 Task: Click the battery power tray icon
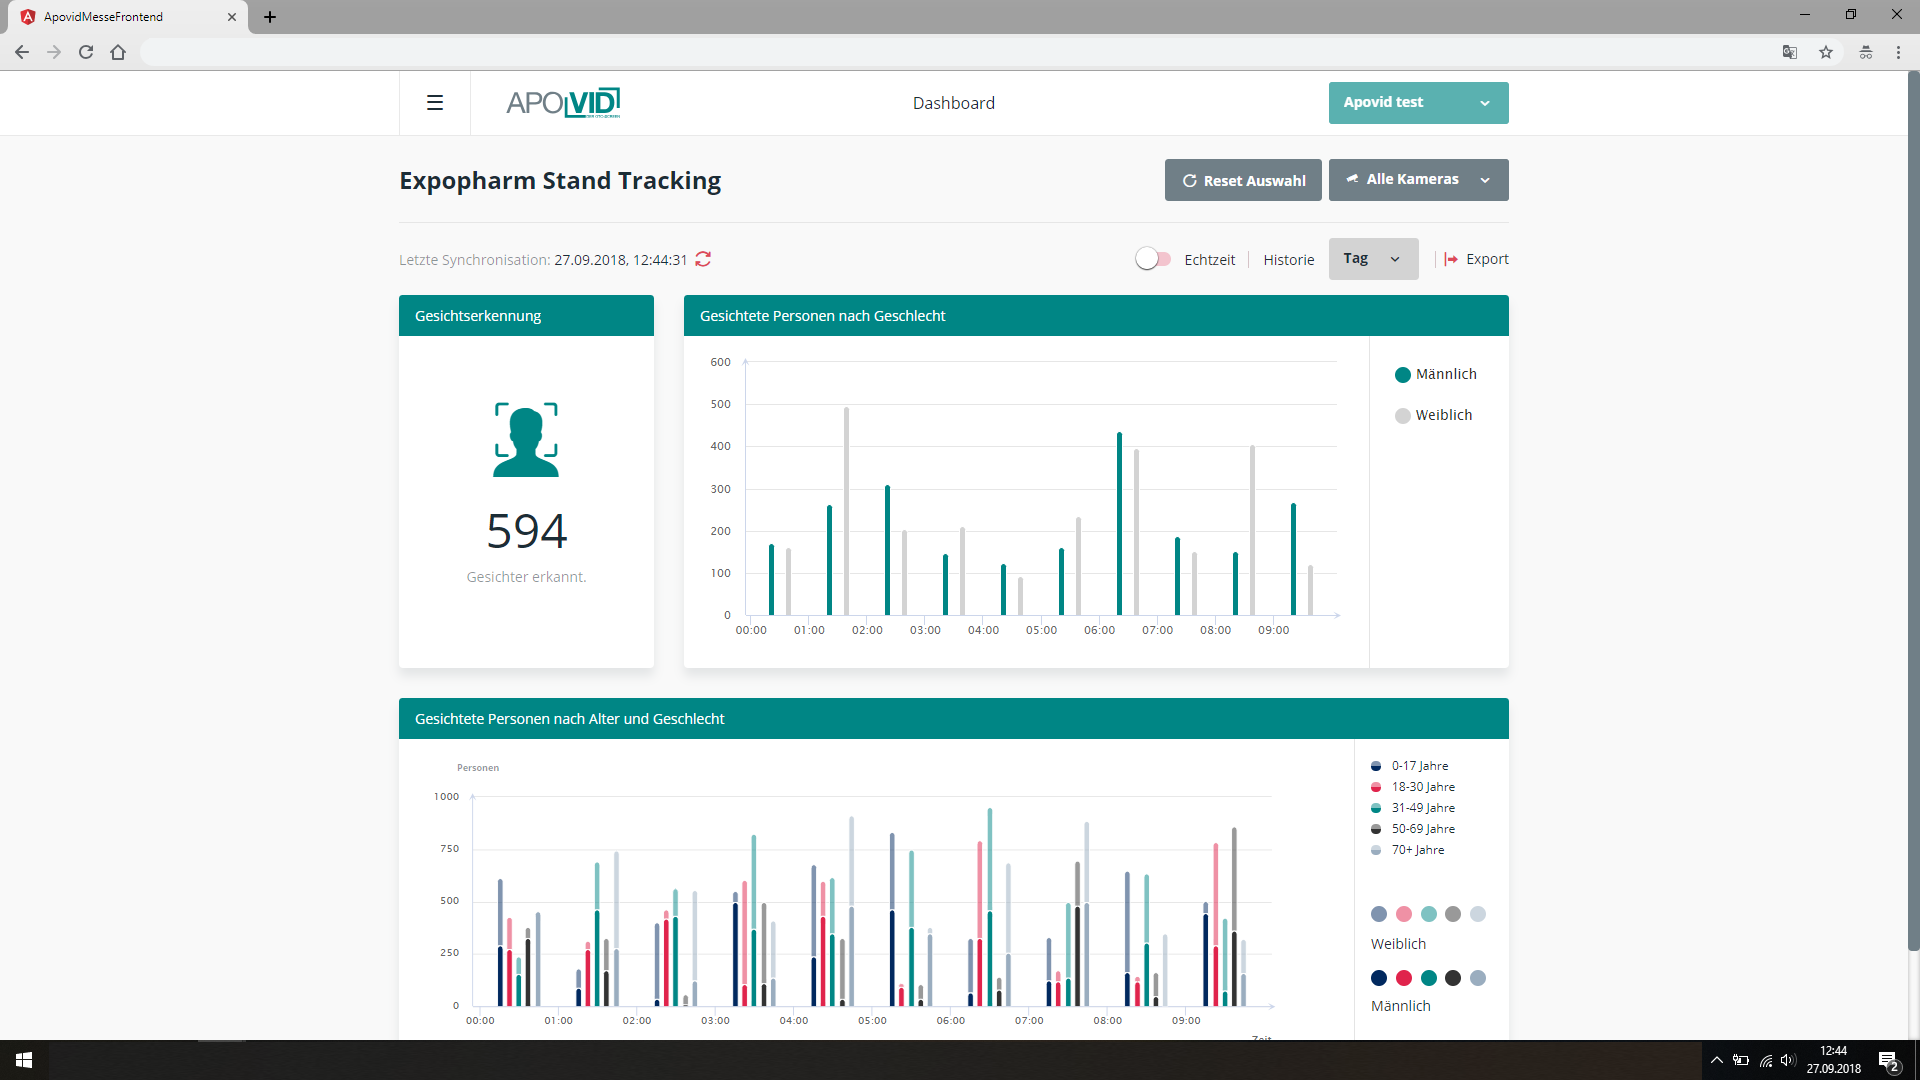click(1741, 1060)
